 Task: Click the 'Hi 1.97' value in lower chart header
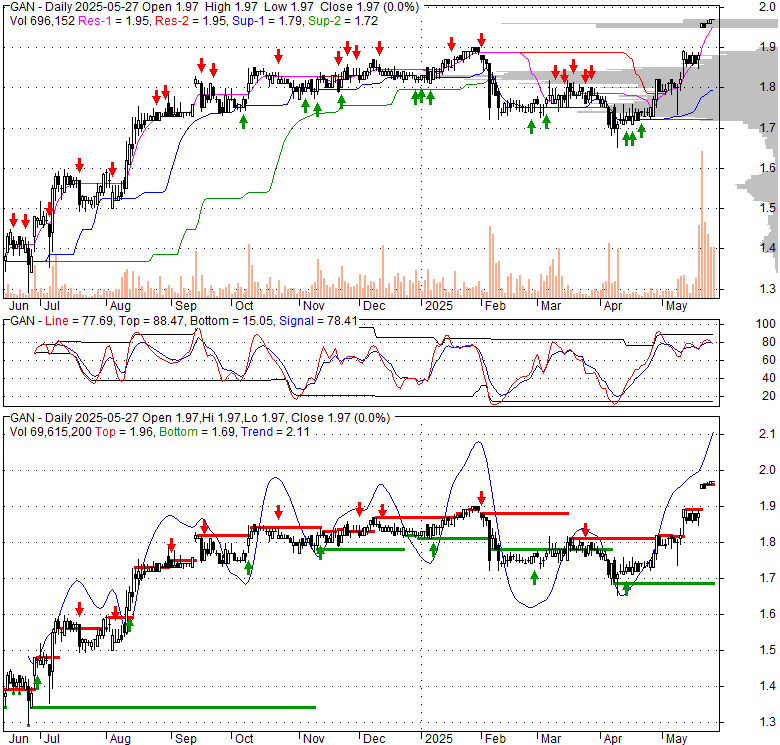(220, 418)
